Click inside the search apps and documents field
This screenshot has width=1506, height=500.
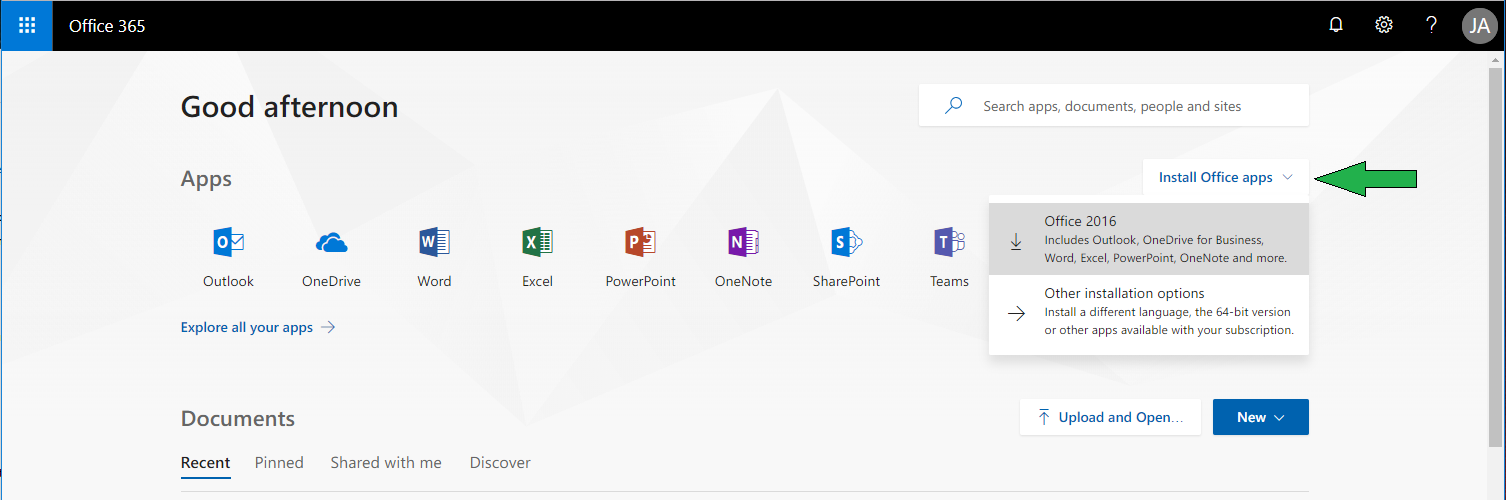[1113, 105]
